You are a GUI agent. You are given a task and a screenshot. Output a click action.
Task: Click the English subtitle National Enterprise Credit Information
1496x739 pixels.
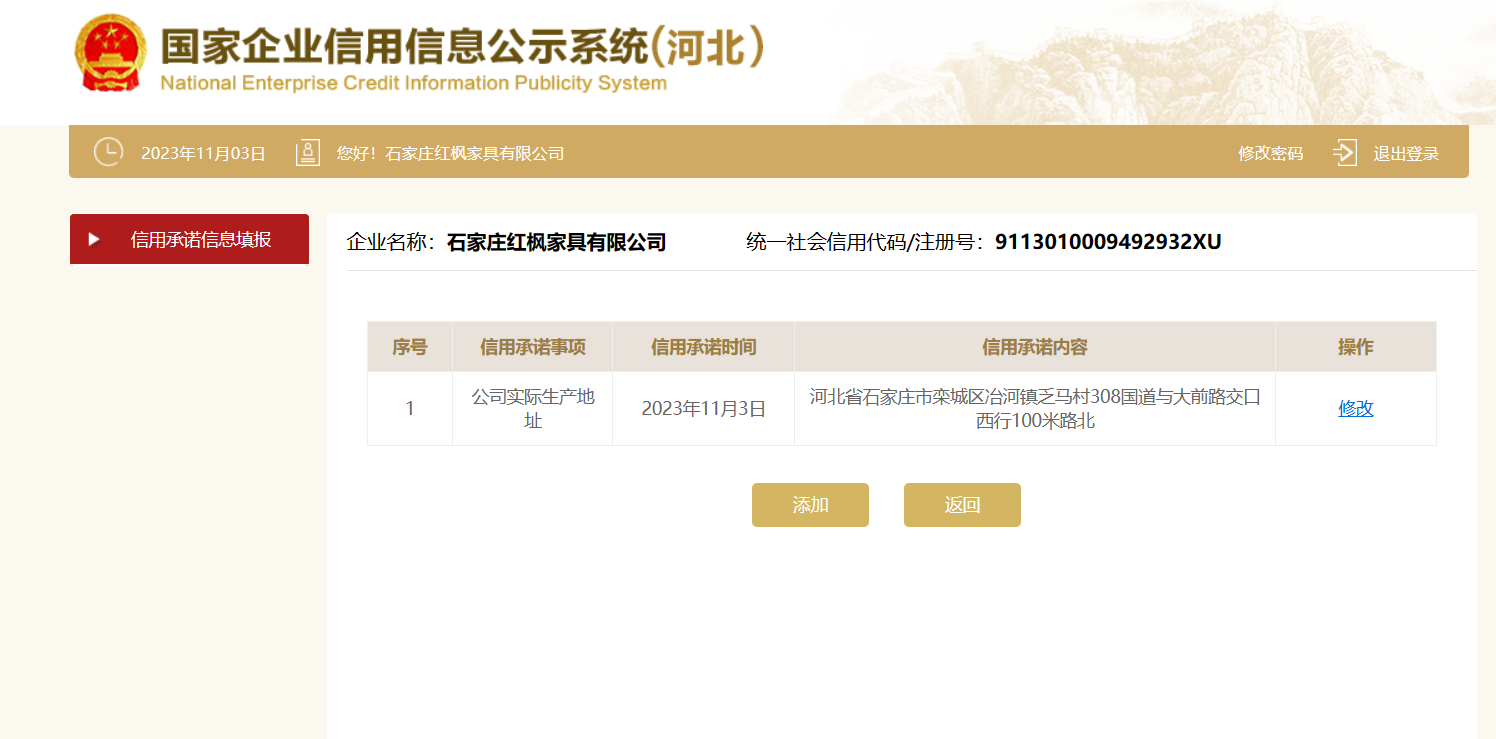[413, 83]
